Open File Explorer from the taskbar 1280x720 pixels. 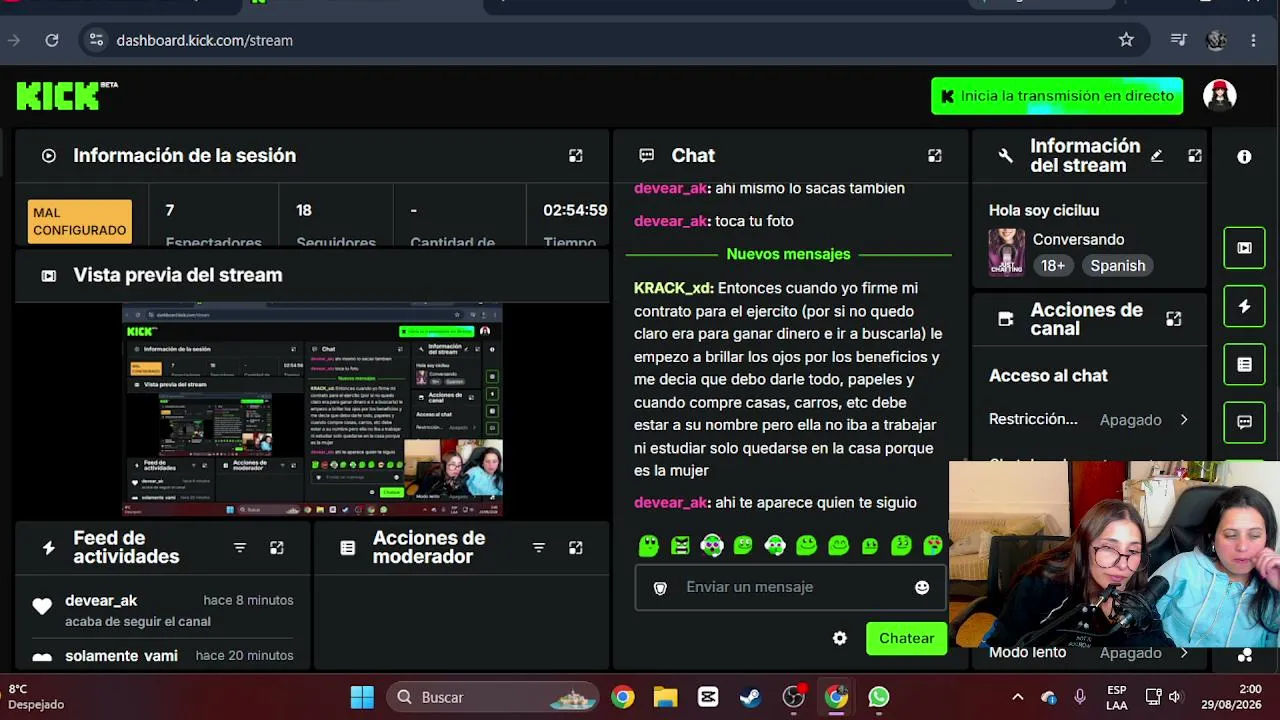tap(665, 697)
